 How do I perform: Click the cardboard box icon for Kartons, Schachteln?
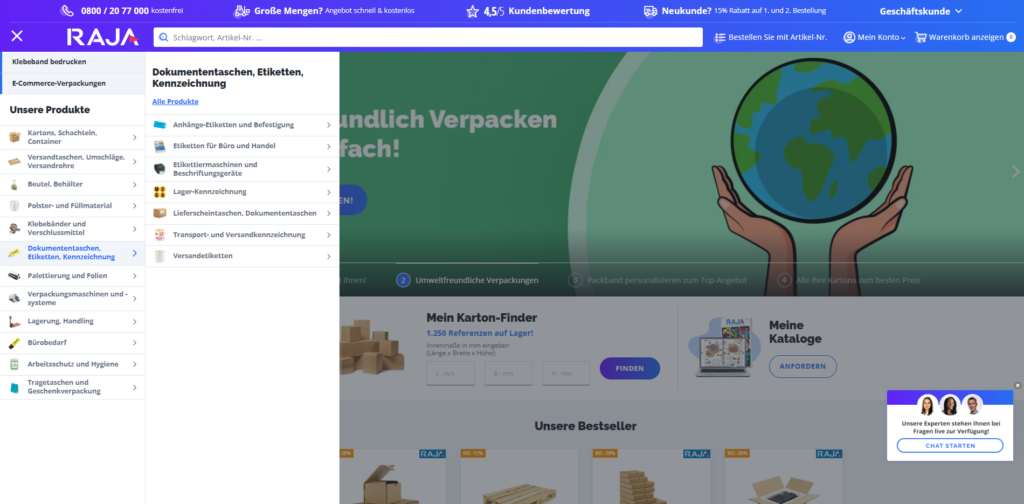click(14, 137)
